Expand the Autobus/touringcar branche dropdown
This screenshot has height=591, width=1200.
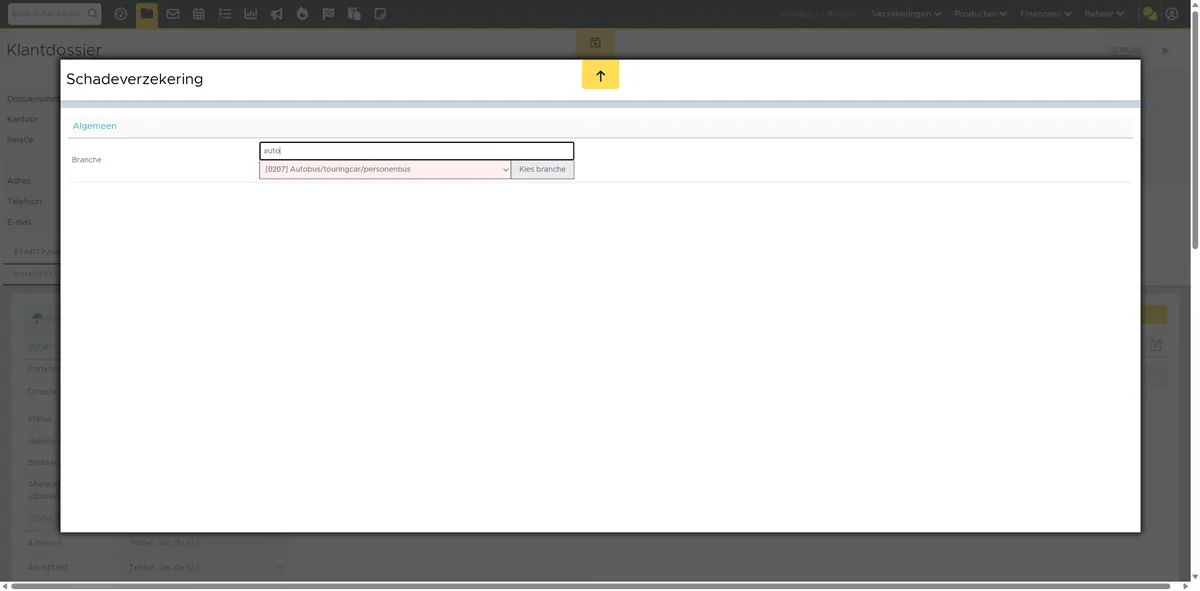pos(385,170)
